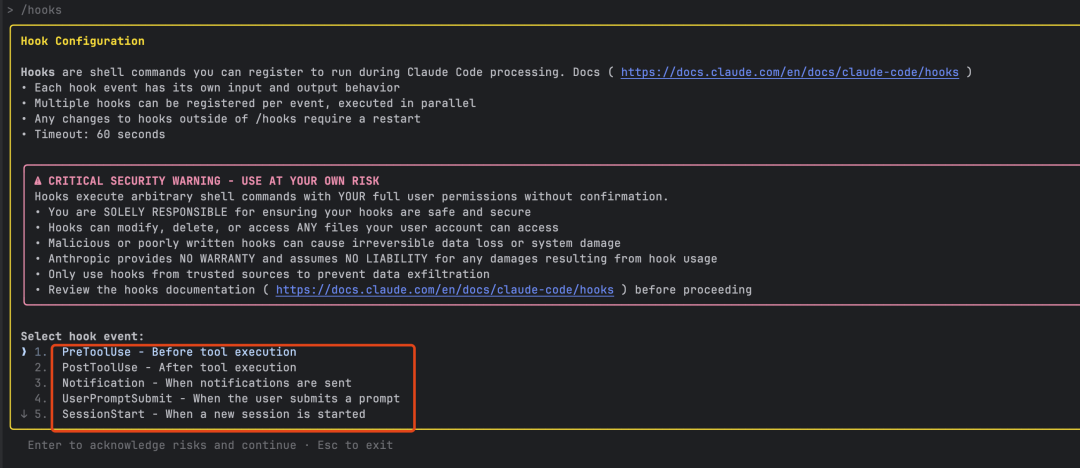
Task: Open the hooks docs link in header
Action: coord(790,72)
